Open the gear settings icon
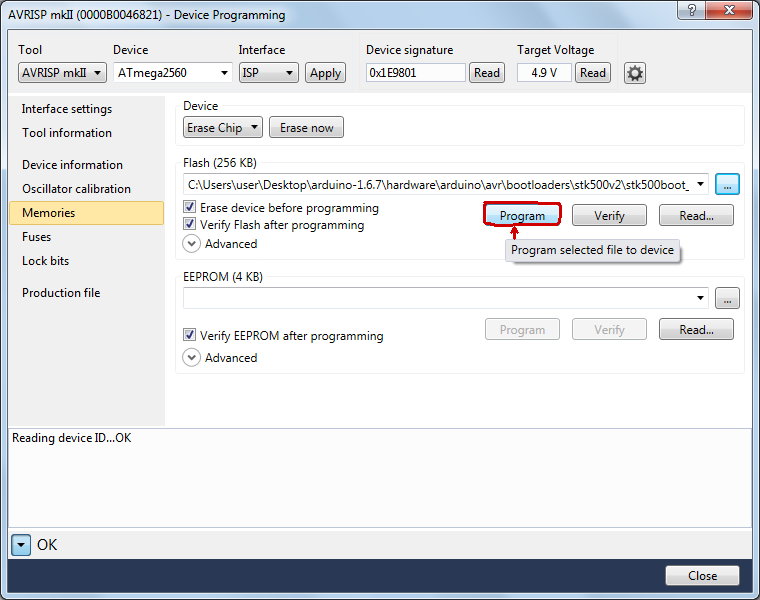This screenshot has width=760, height=600. [634, 73]
